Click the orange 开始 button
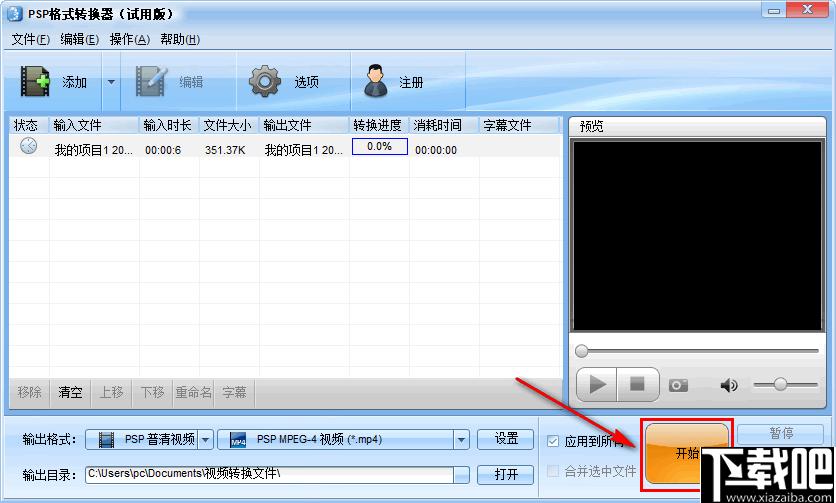 (x=686, y=453)
